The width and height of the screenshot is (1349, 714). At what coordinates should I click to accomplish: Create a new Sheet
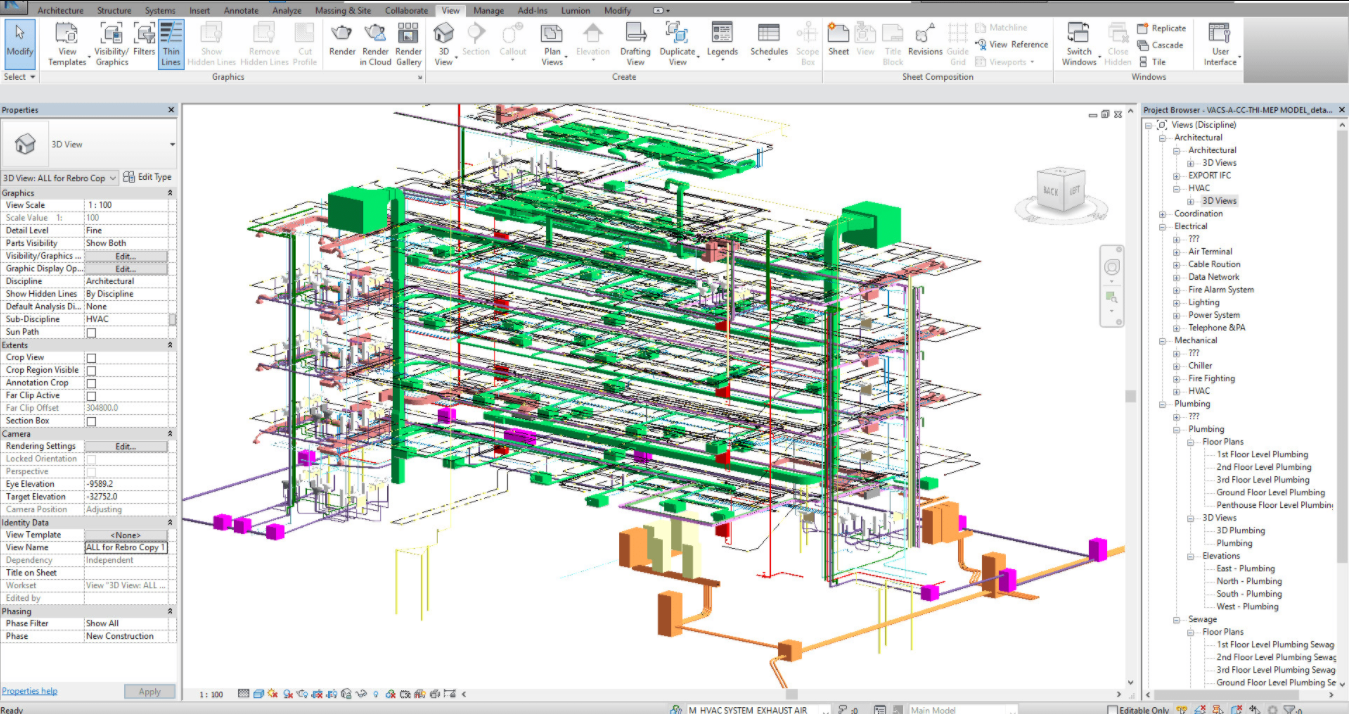pos(838,40)
